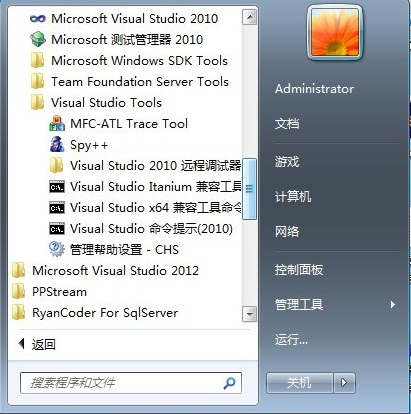Click the Microsoft Windows SDK Tools folder icon
This screenshot has height=414, width=411.
(x=37, y=61)
